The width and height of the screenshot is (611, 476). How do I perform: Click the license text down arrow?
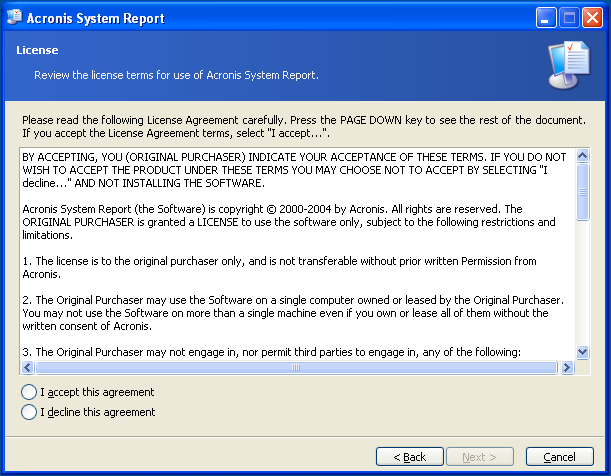pyautogui.click(x=583, y=352)
